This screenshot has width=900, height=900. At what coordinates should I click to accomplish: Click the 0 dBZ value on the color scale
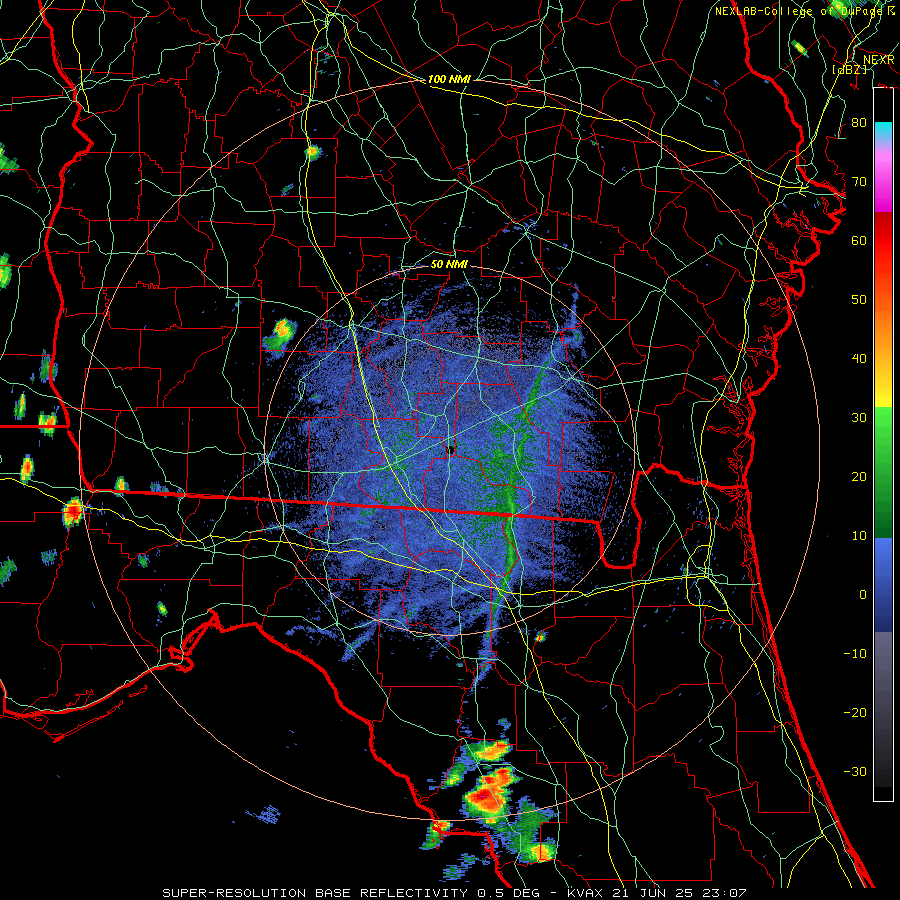863,595
